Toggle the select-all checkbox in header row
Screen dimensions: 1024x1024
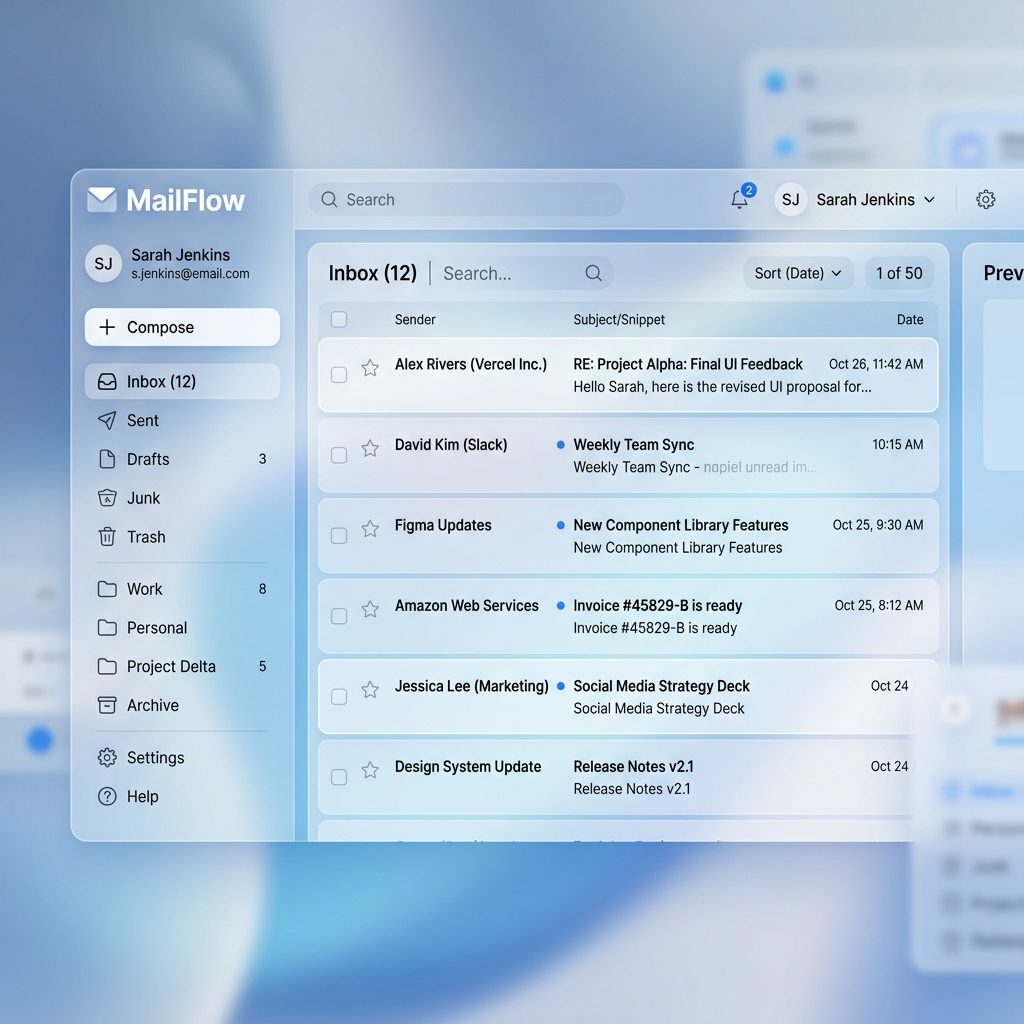tap(339, 319)
